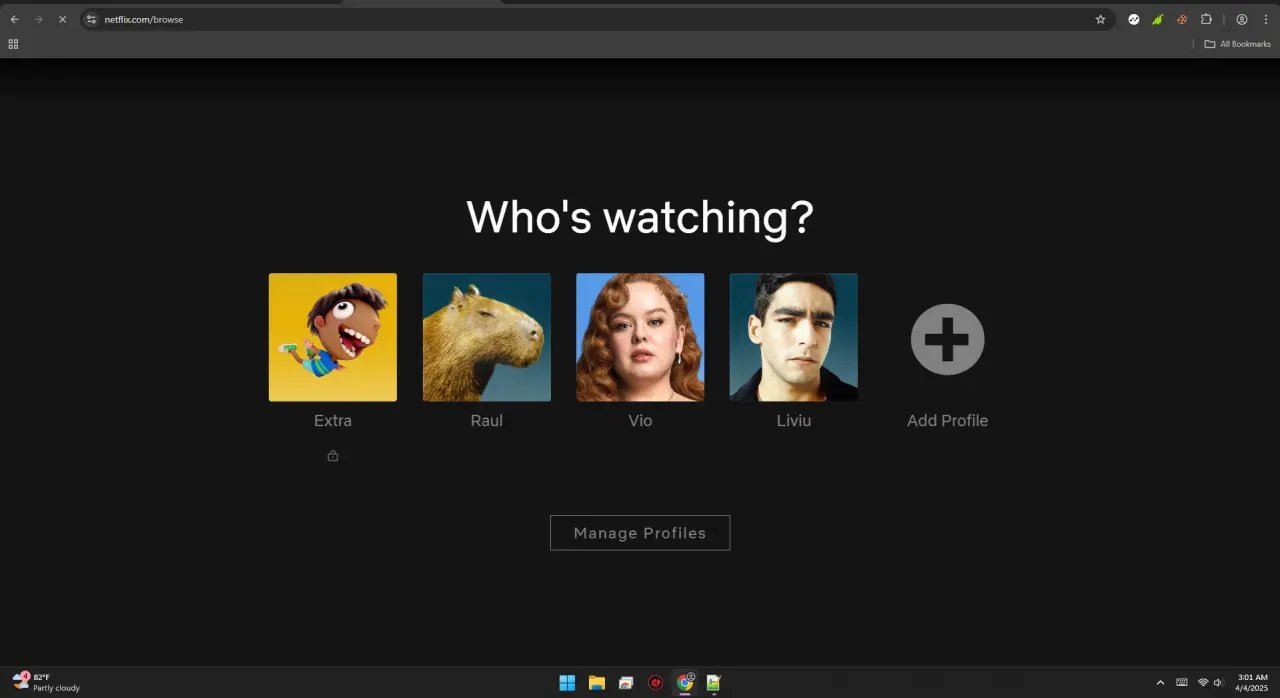Pick the Liviu profile avatar
Screen dimensions: 1280x698
794,337
